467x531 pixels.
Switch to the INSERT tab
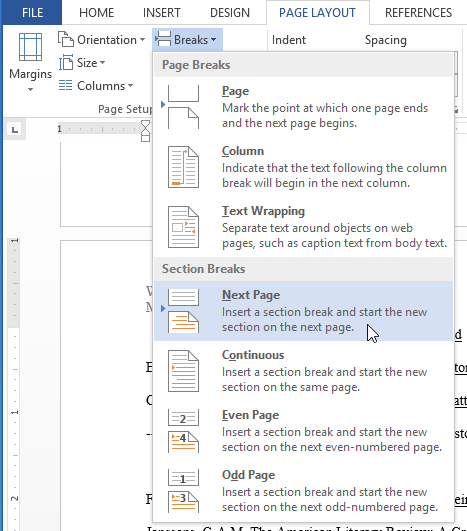tap(162, 13)
